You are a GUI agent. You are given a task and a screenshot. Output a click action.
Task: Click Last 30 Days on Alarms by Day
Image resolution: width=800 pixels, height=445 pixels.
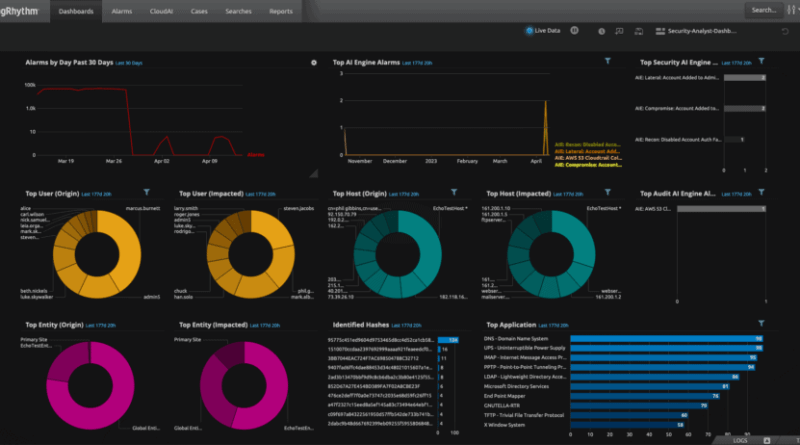pyautogui.click(x=129, y=63)
